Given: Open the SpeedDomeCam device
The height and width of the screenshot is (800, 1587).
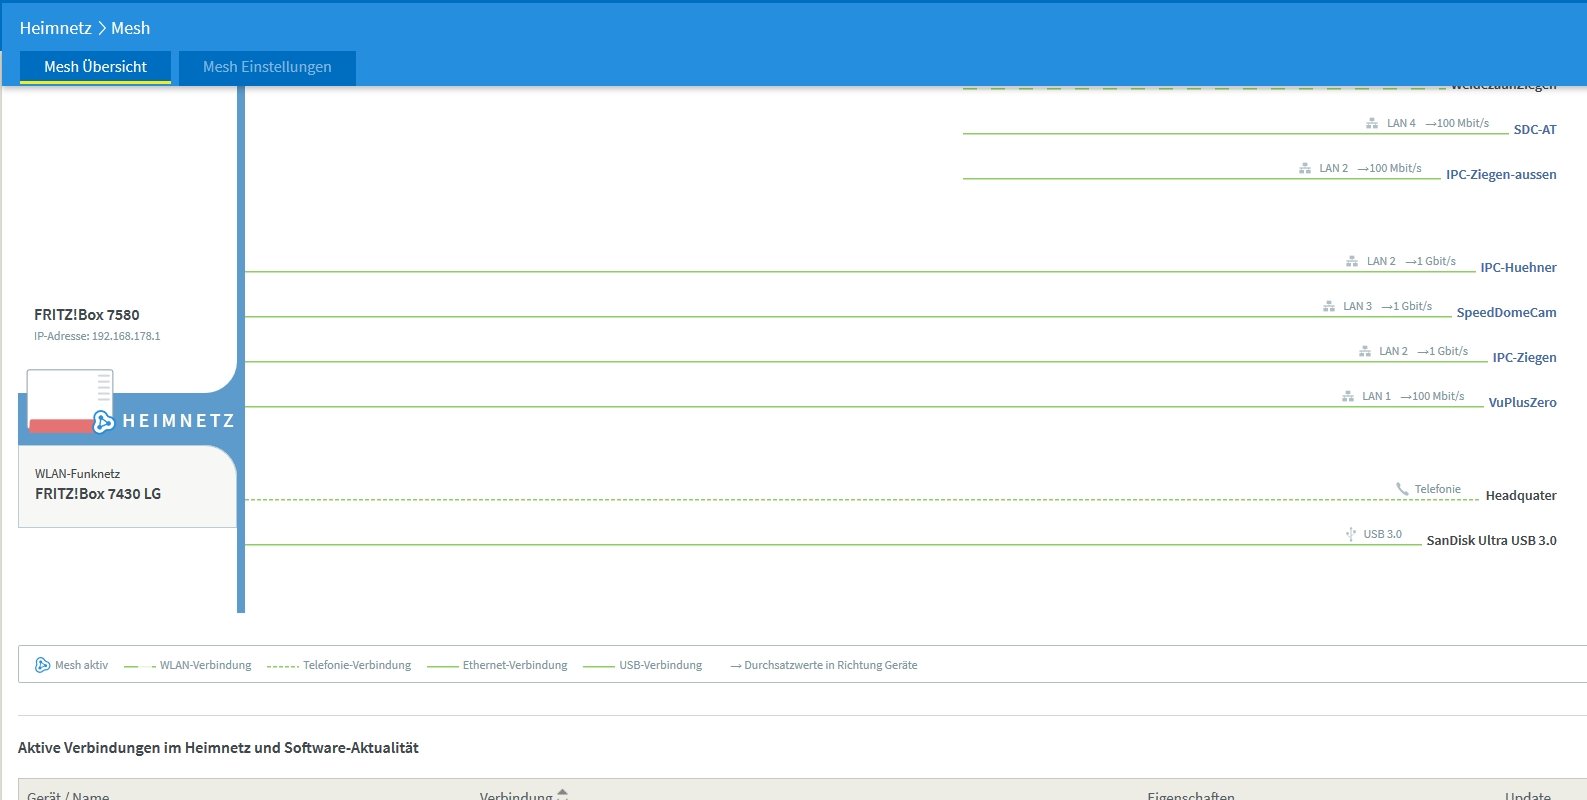Looking at the screenshot, I should pos(1506,313).
